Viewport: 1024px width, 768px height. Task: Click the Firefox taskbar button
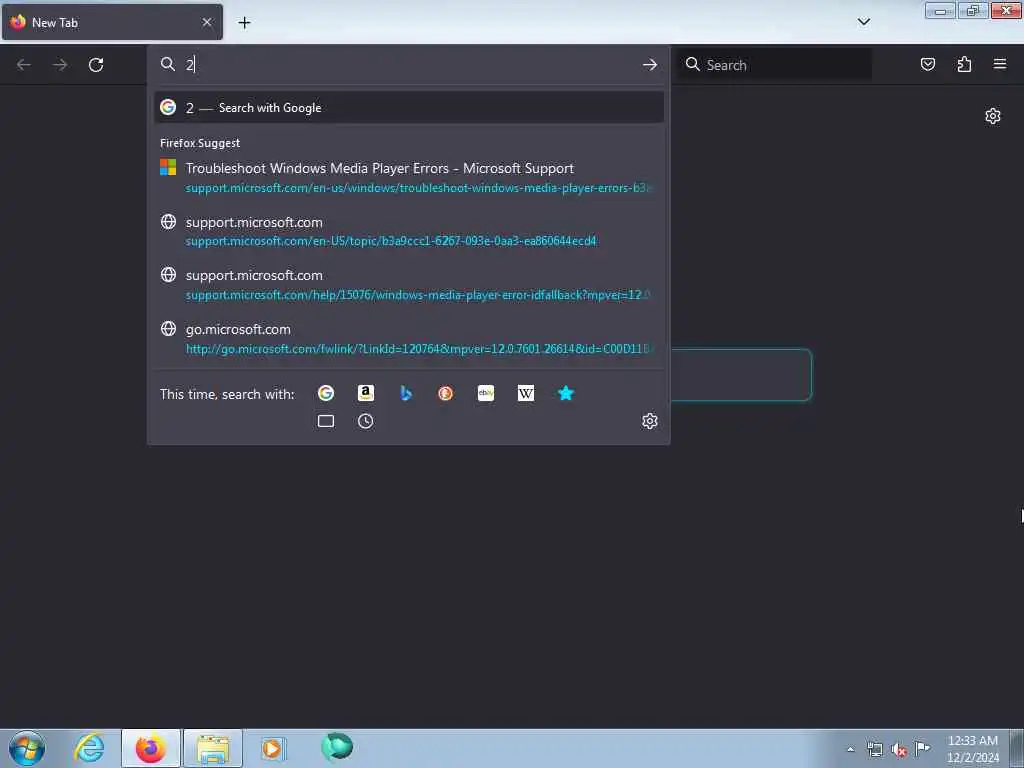coord(150,748)
